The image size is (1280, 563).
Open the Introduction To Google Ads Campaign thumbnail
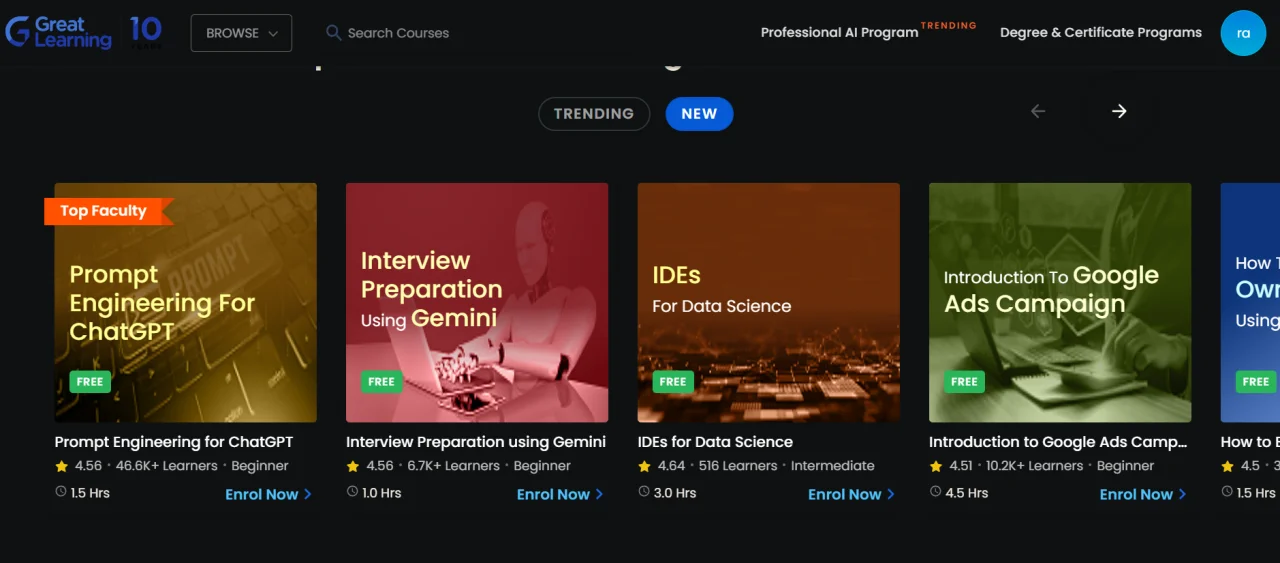point(1060,302)
